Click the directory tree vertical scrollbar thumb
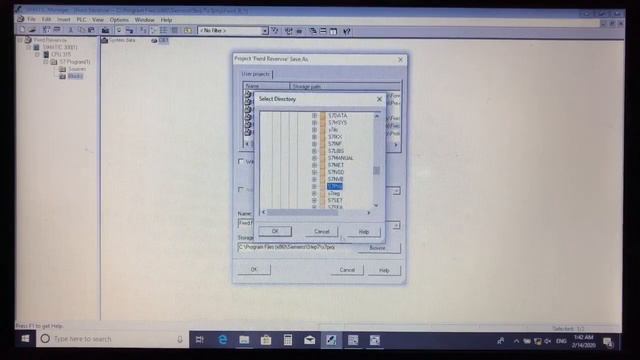The image size is (640, 360). click(x=376, y=170)
